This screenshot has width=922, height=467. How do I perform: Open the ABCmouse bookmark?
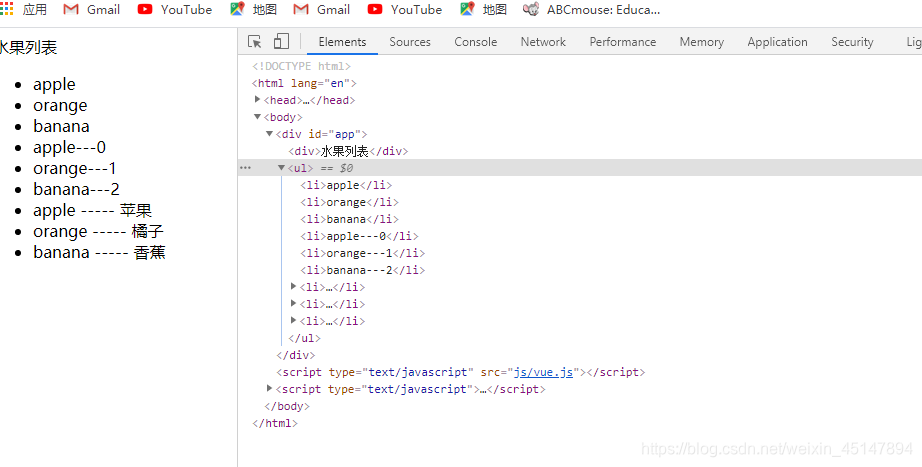point(591,9)
